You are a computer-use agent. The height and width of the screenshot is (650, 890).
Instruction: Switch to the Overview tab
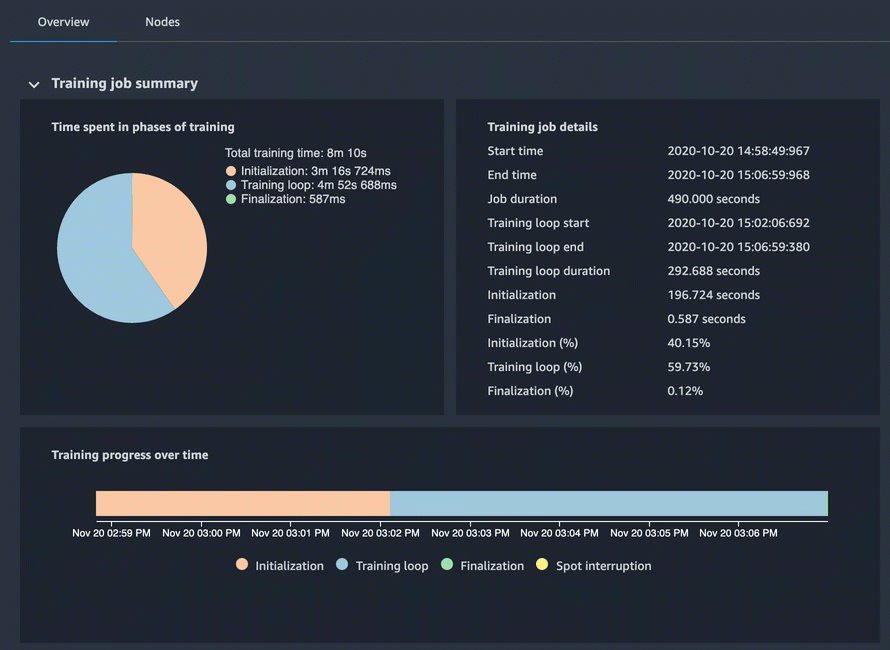pos(63,22)
